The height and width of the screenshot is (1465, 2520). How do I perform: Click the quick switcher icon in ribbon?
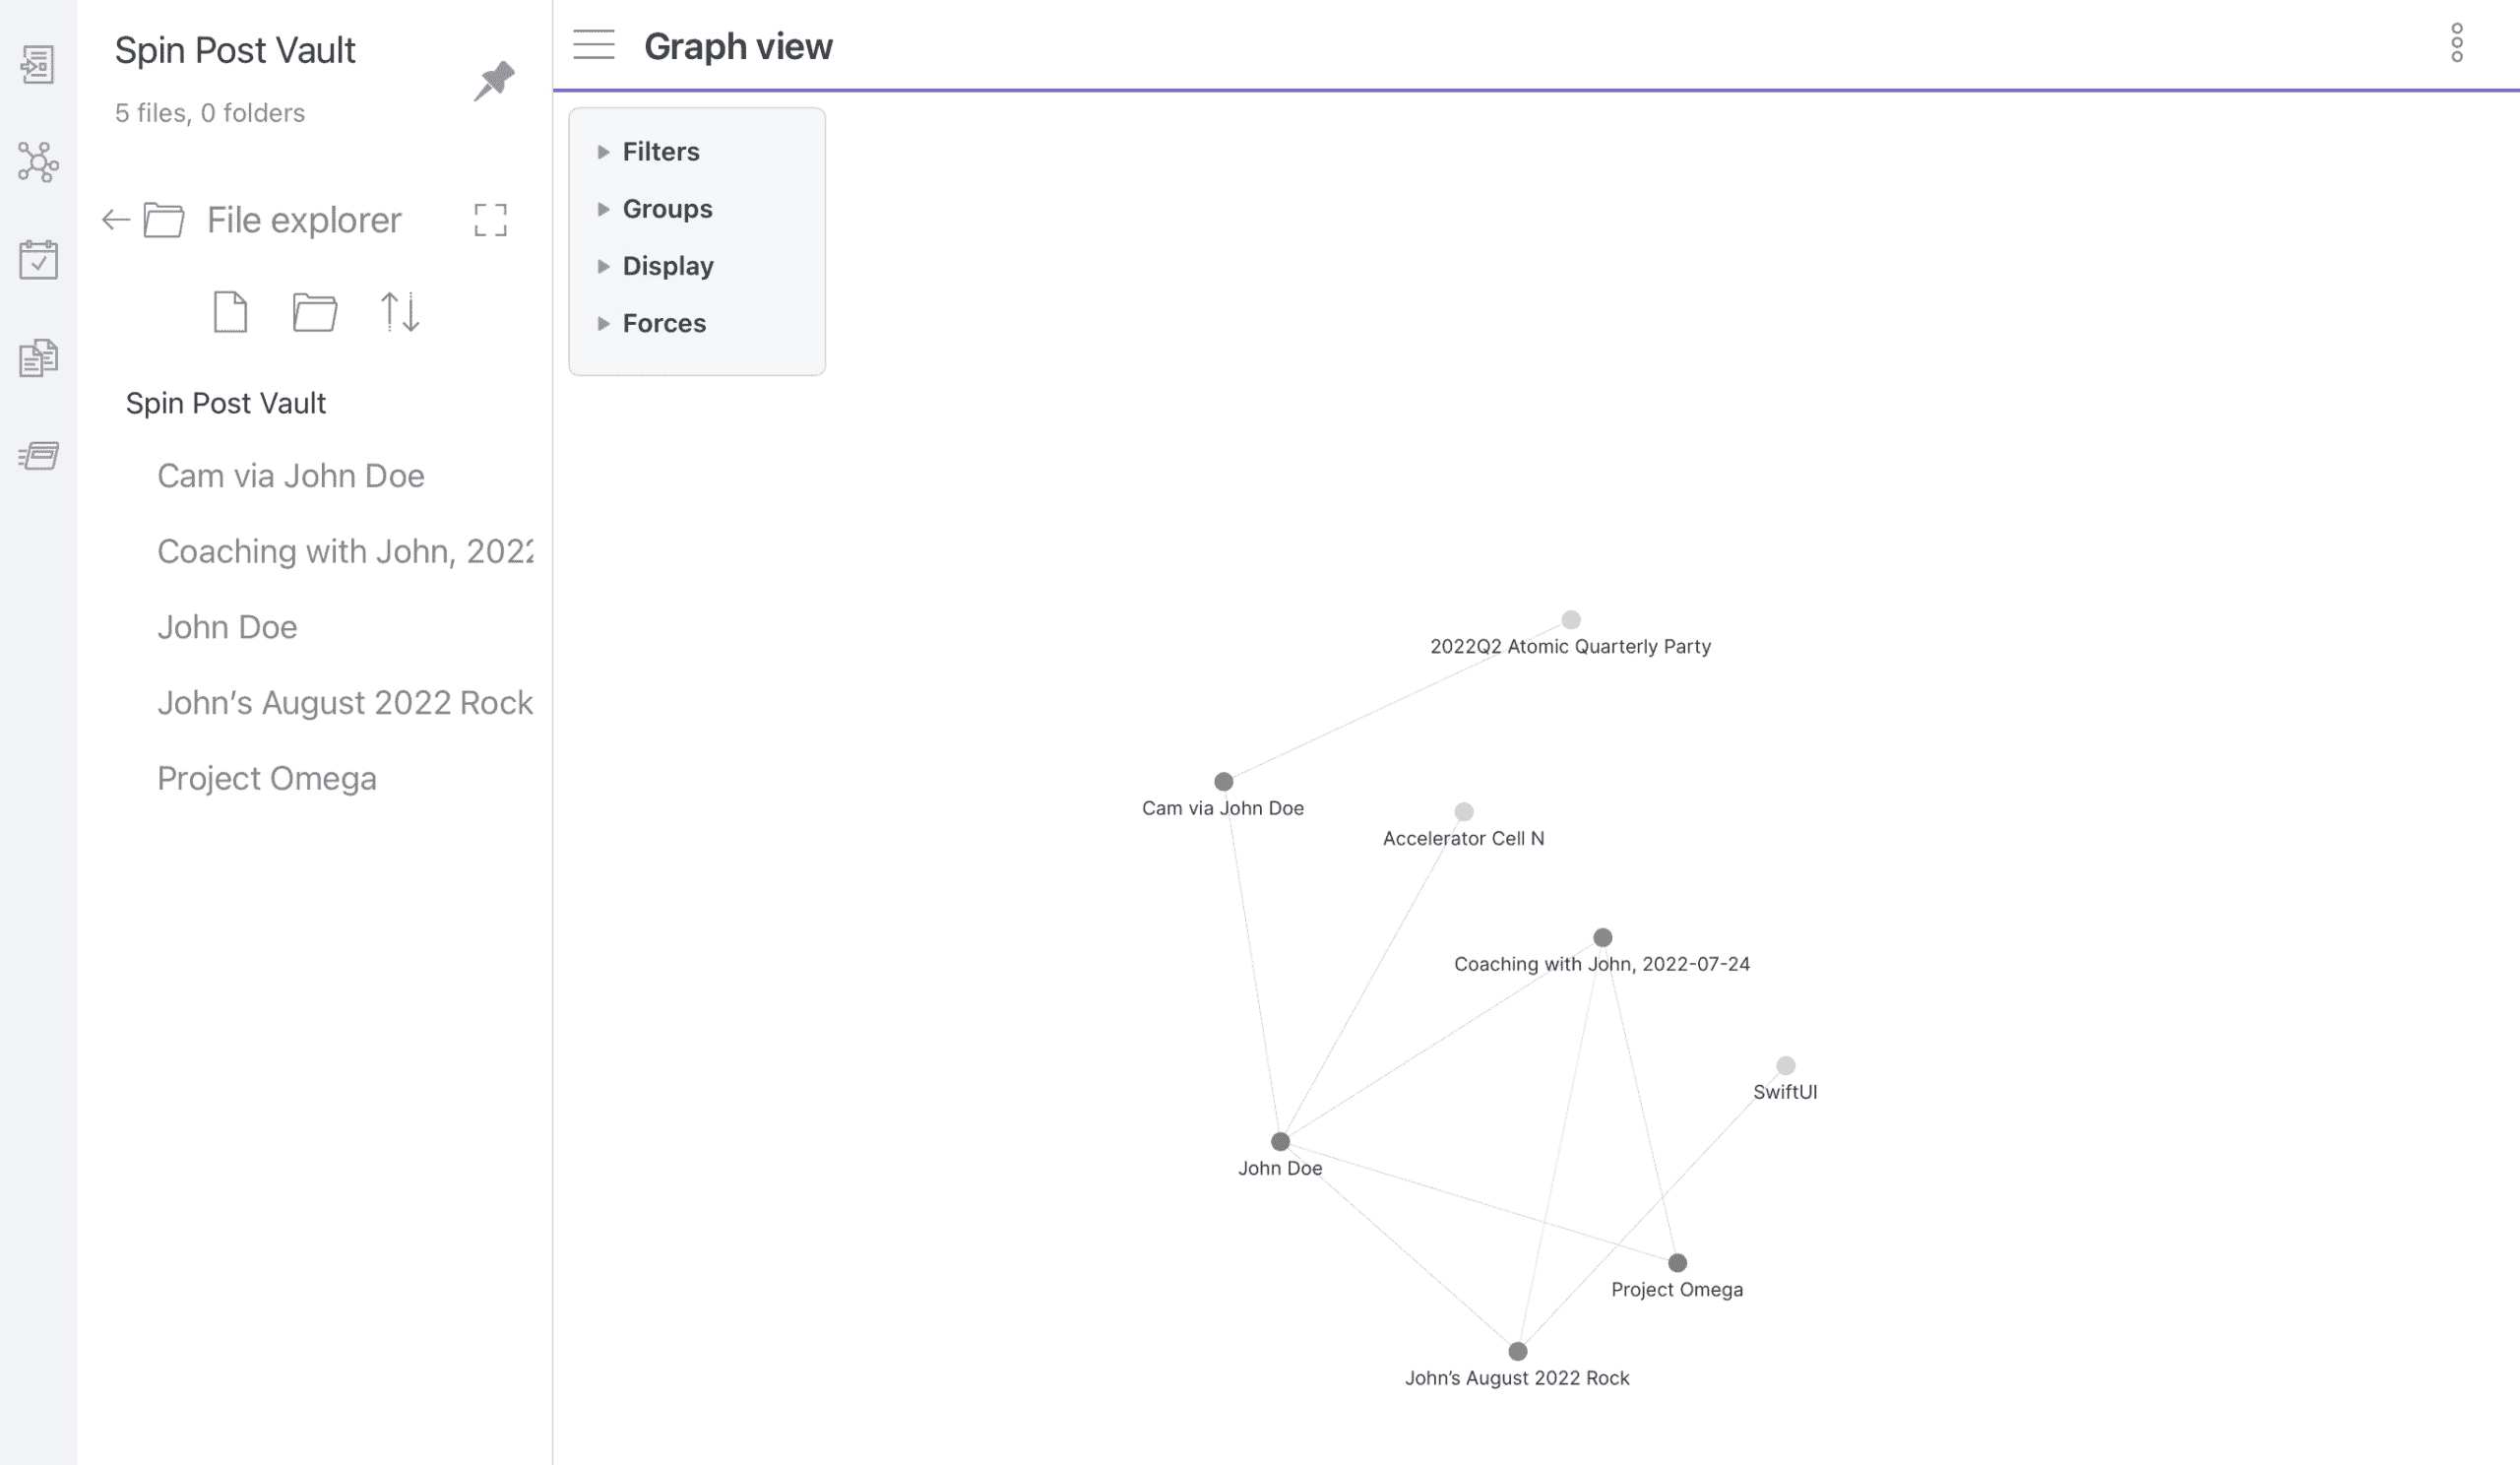click(38, 65)
